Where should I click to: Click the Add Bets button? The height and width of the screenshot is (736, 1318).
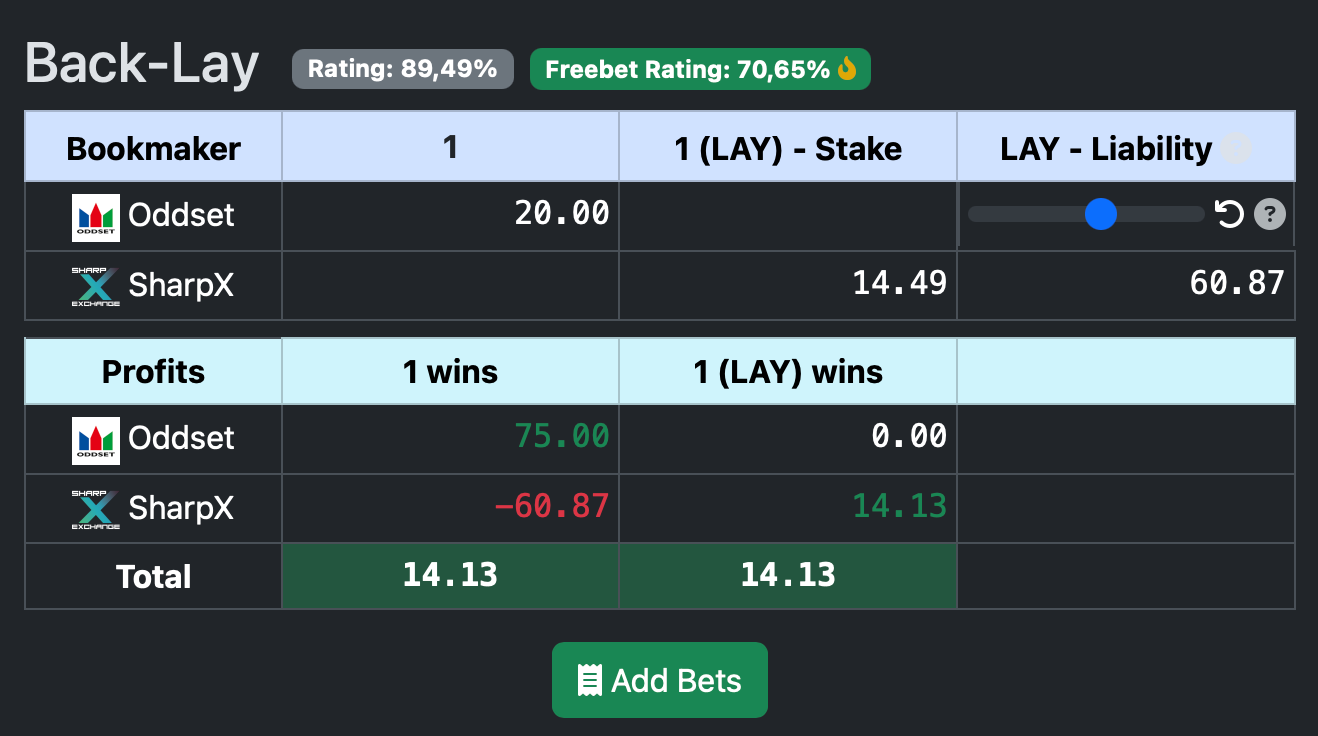click(660, 680)
